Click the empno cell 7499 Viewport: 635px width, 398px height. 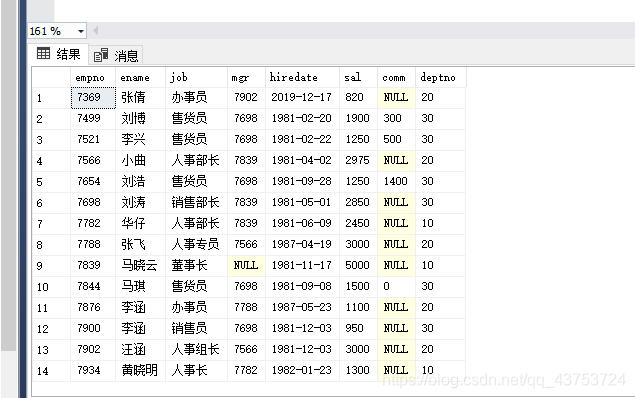point(93,119)
